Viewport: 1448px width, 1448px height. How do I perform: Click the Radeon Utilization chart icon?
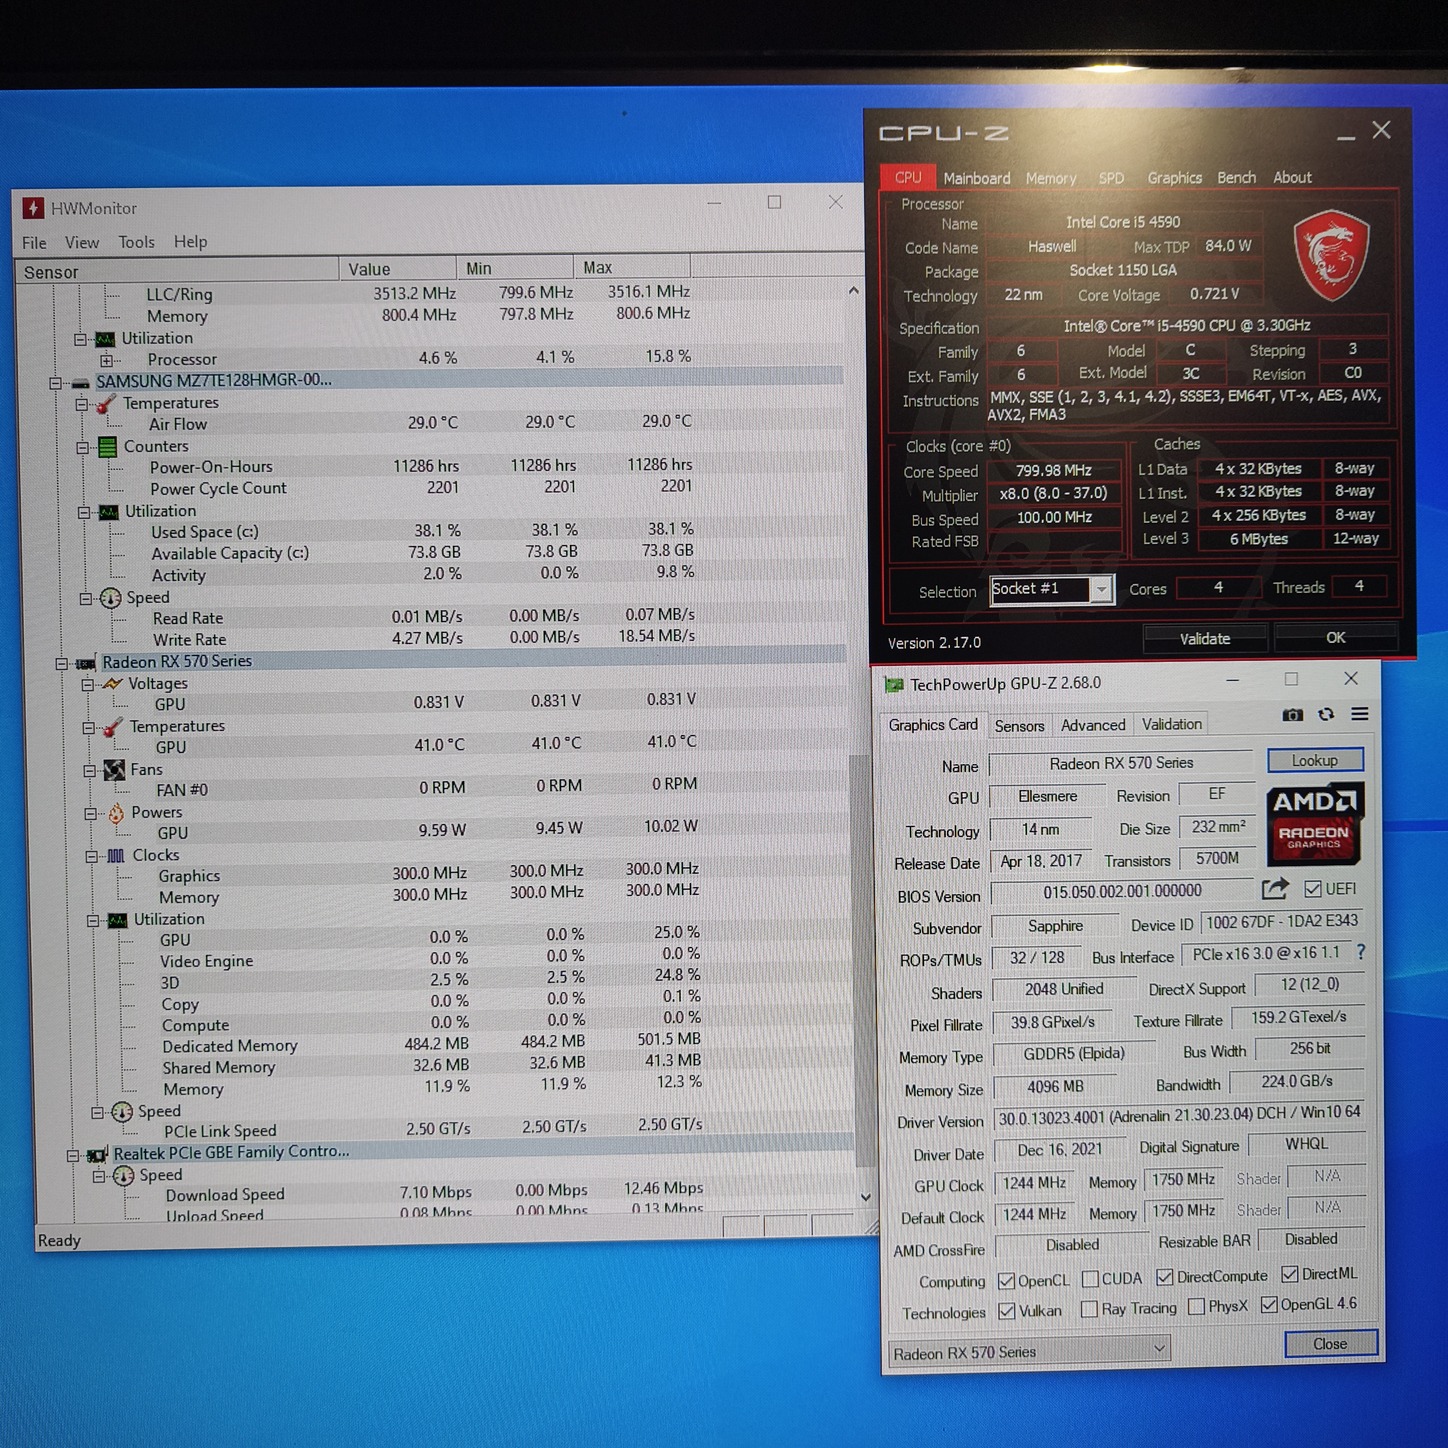(x=117, y=920)
